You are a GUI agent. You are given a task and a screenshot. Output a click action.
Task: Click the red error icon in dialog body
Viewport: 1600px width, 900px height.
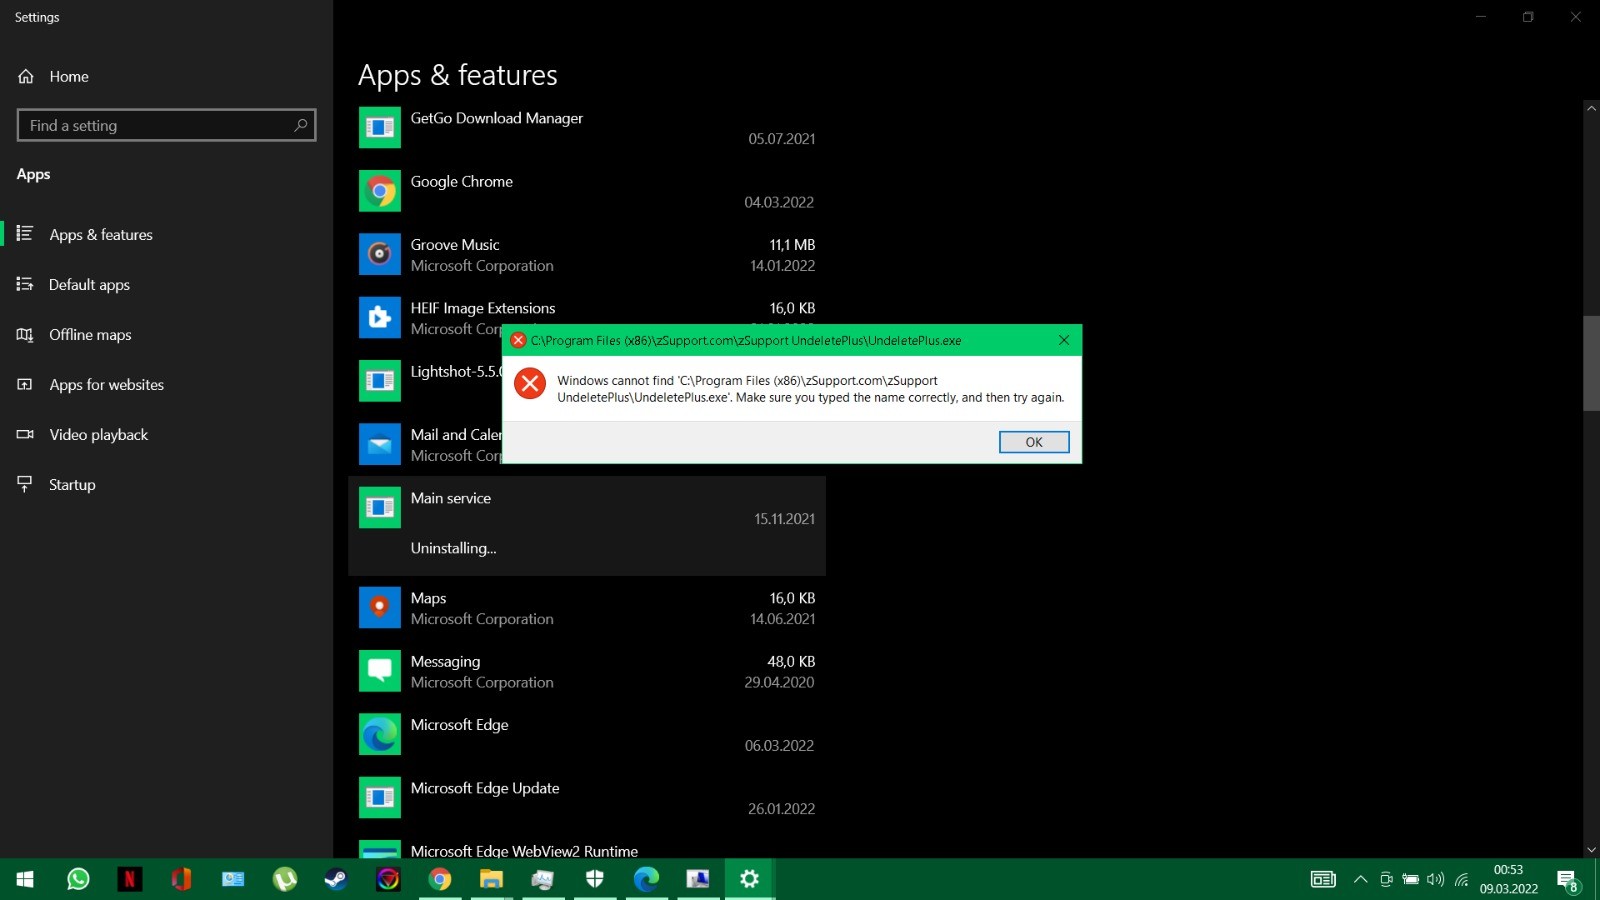pos(530,384)
